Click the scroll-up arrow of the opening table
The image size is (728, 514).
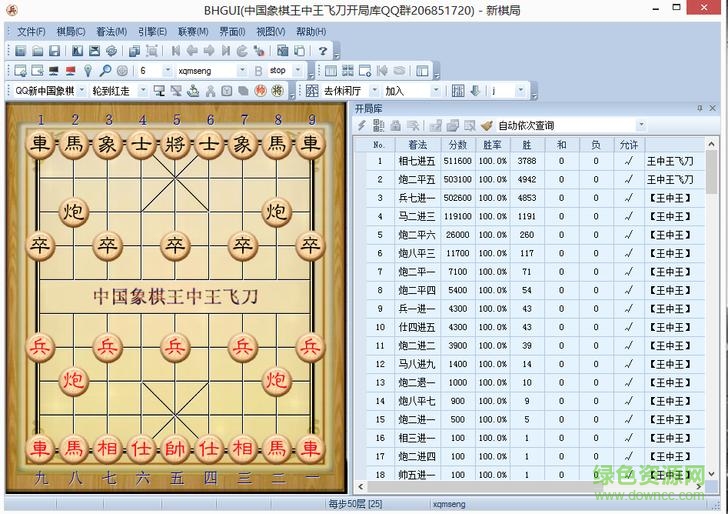711,144
